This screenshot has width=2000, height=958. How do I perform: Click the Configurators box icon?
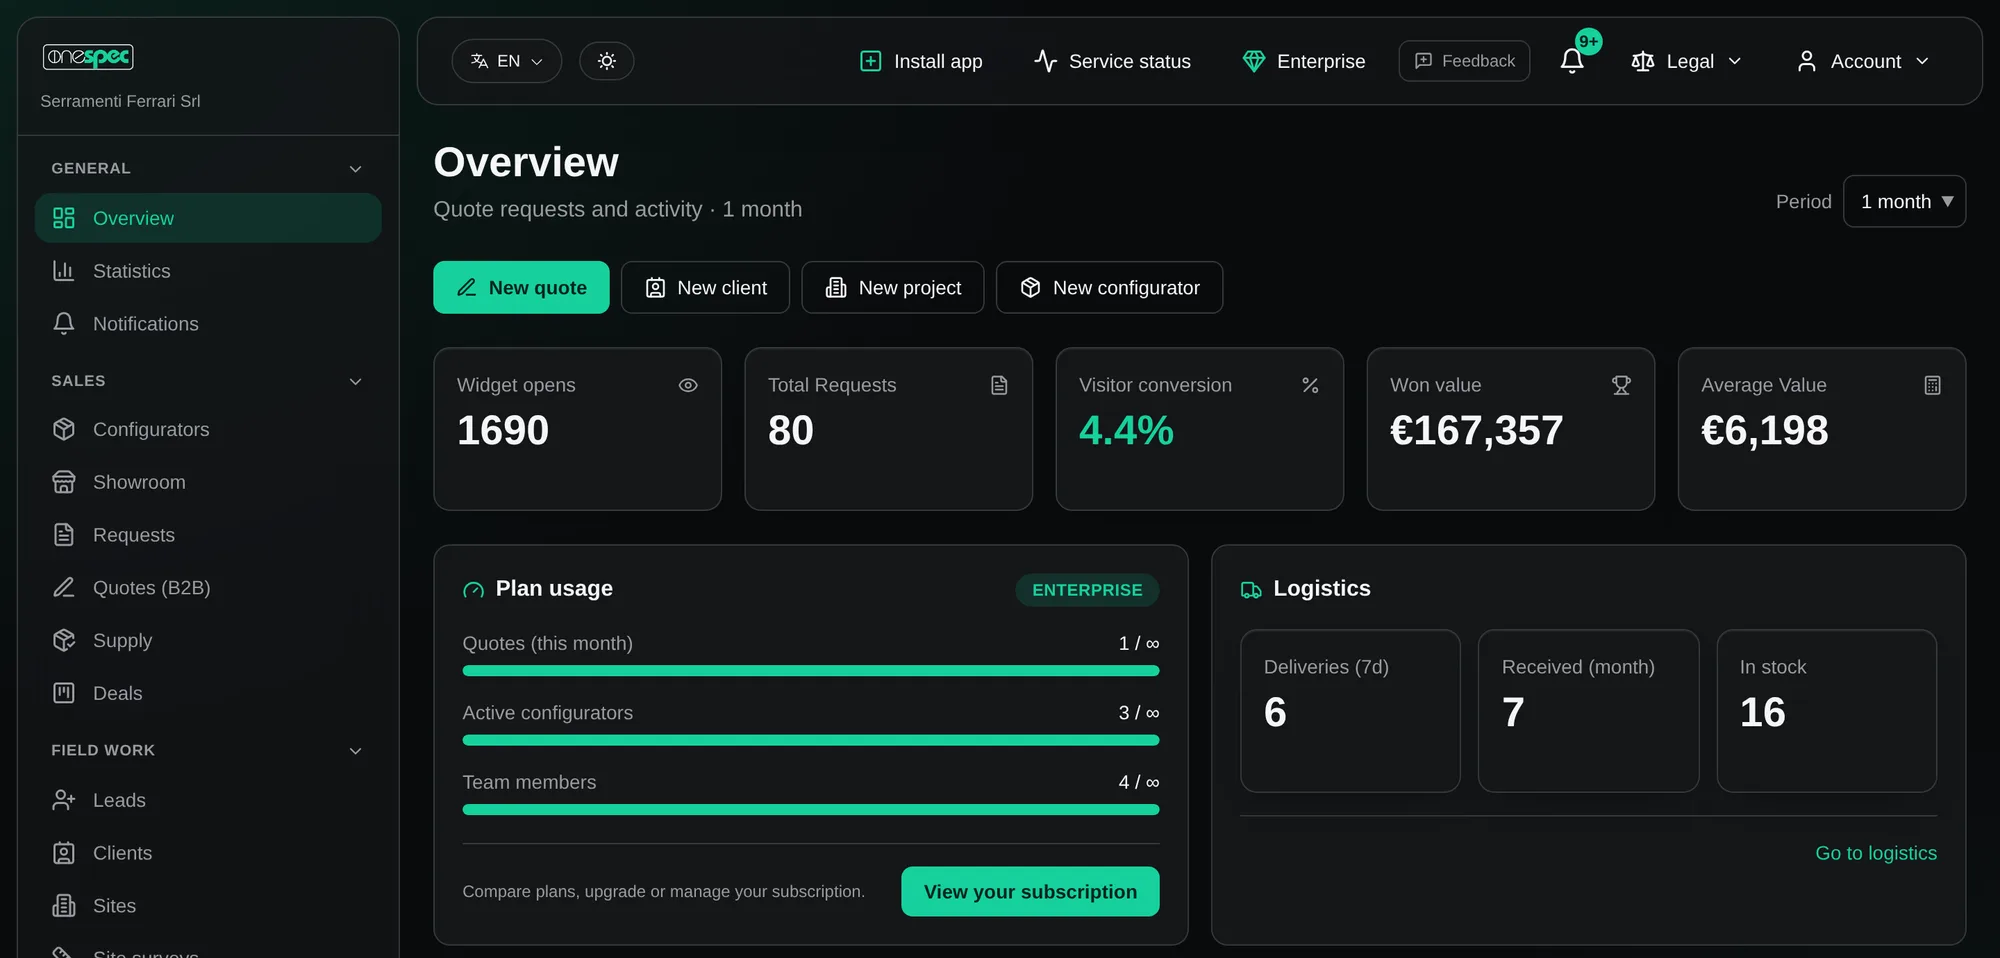point(64,429)
